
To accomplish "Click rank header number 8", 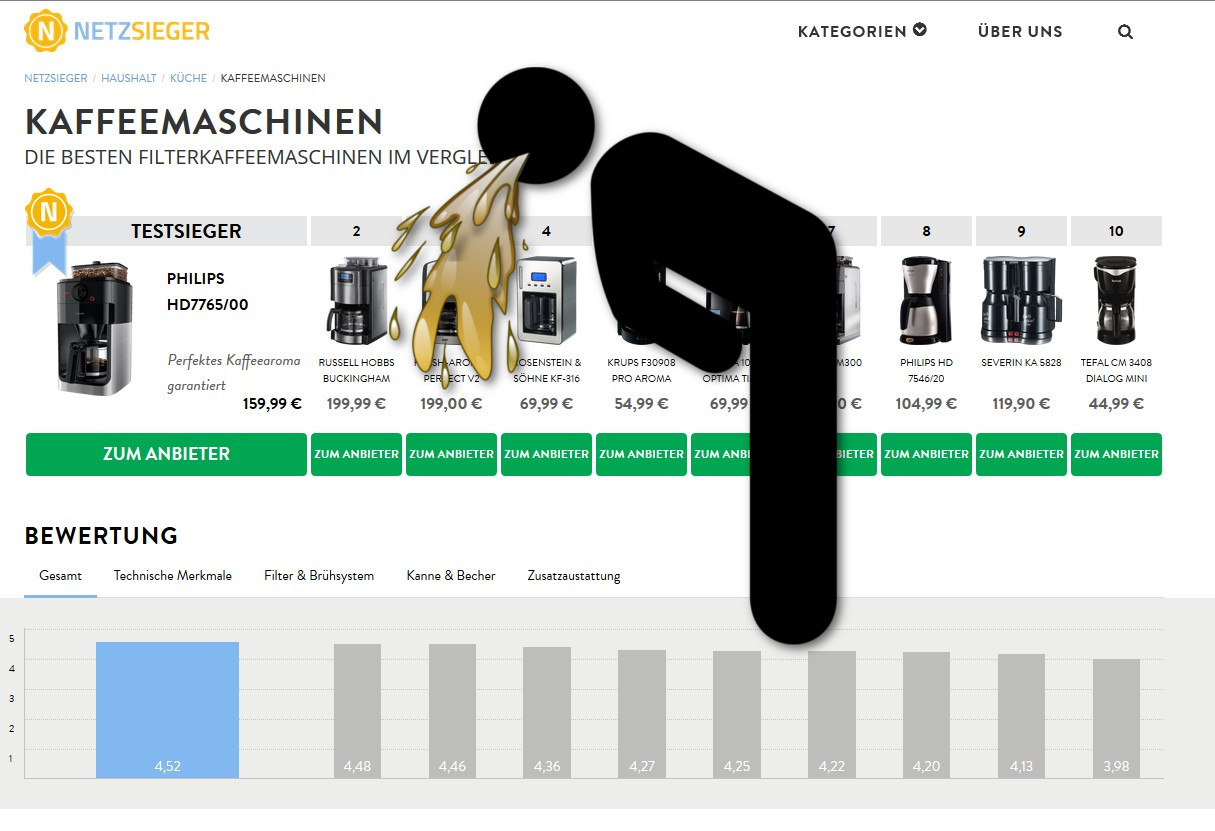I will click(x=927, y=231).
